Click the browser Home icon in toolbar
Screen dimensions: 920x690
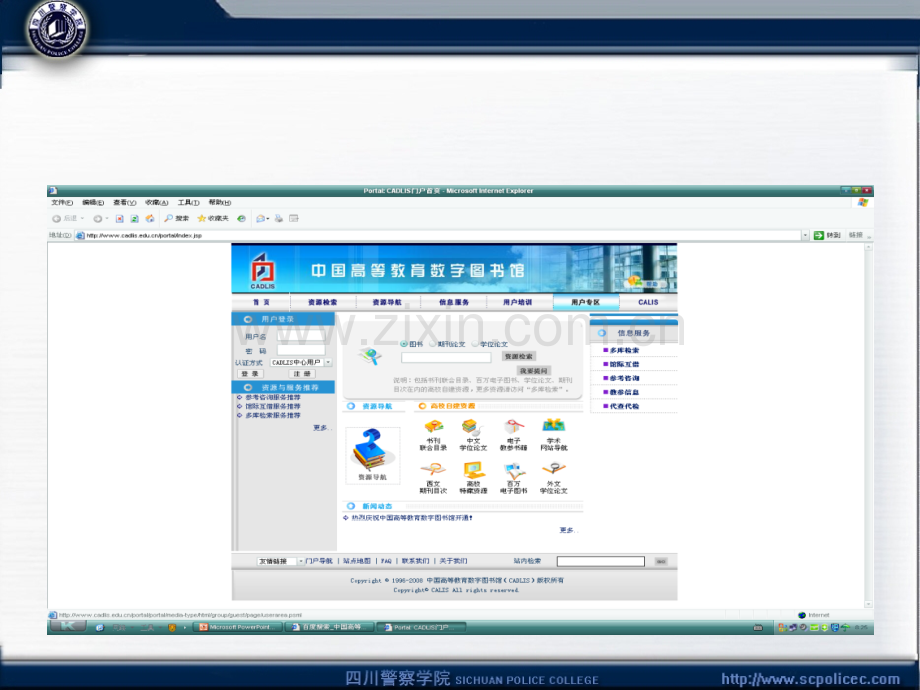click(149, 218)
